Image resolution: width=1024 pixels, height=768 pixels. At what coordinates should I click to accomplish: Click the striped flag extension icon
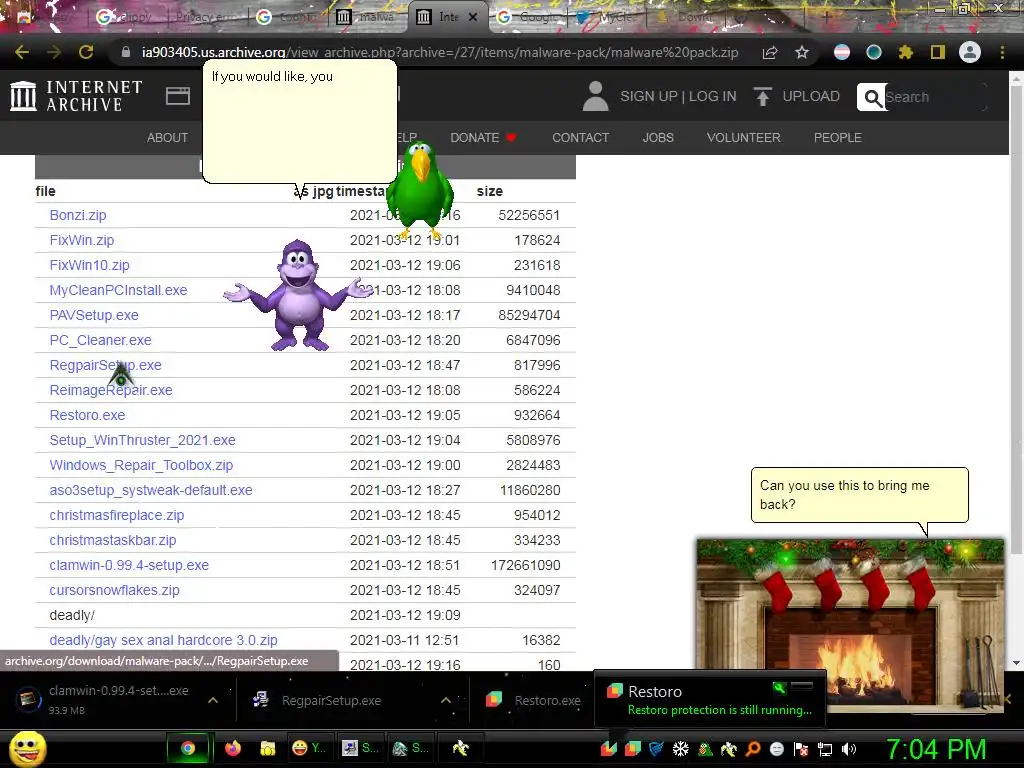(842, 52)
